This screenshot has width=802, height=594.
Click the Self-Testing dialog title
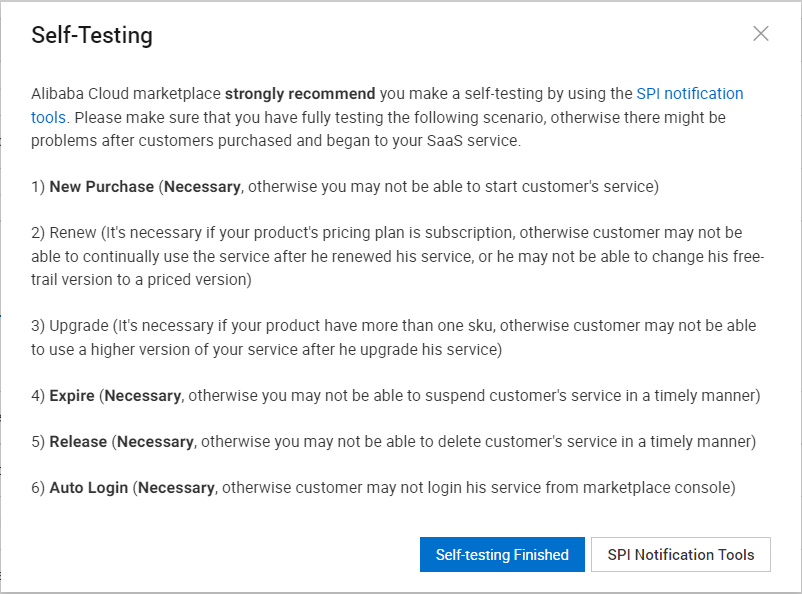pyautogui.click(x=92, y=36)
